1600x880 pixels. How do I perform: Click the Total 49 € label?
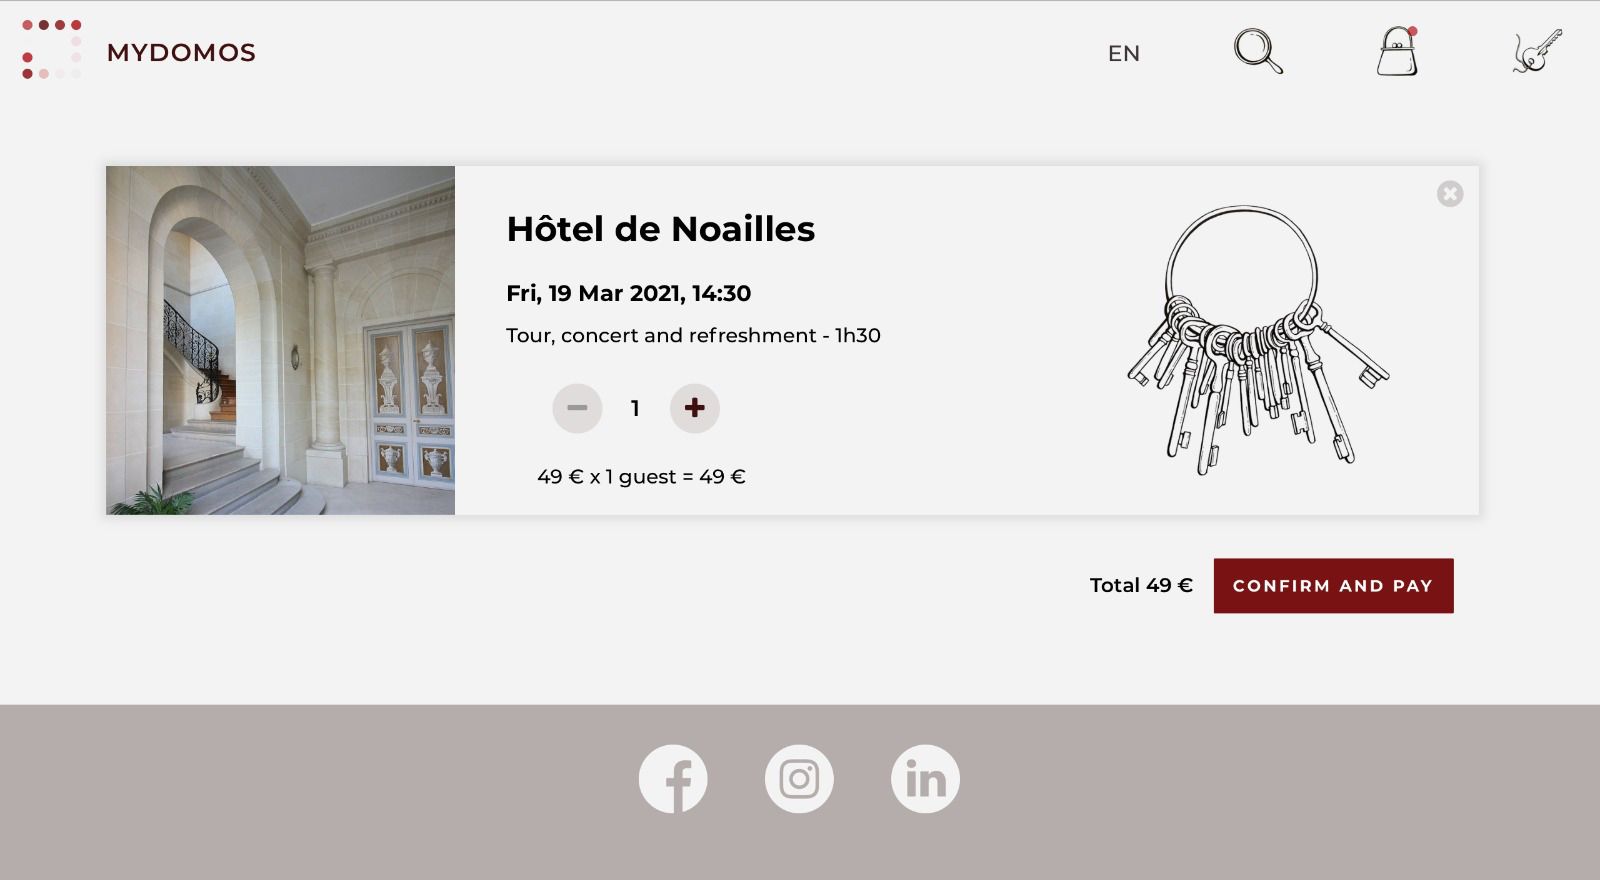1141,585
